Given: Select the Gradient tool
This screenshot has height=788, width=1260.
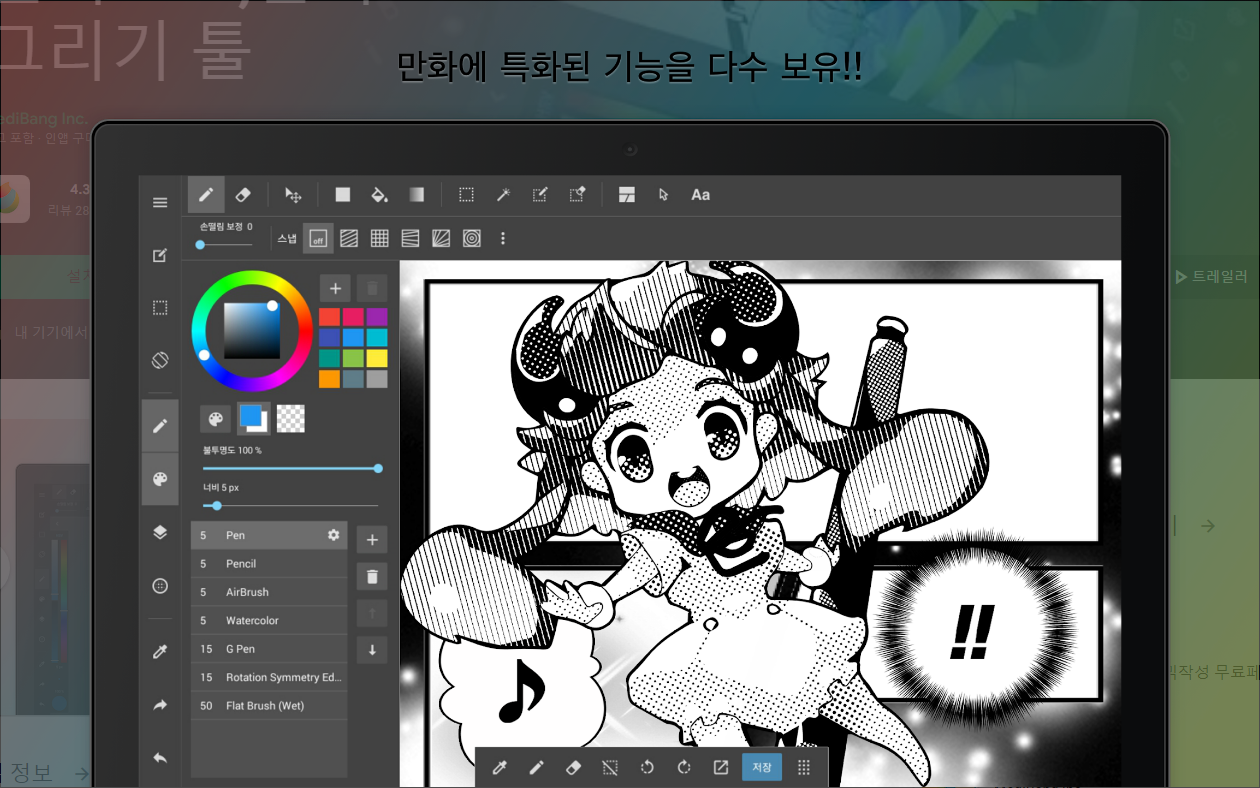Looking at the screenshot, I should [416, 194].
